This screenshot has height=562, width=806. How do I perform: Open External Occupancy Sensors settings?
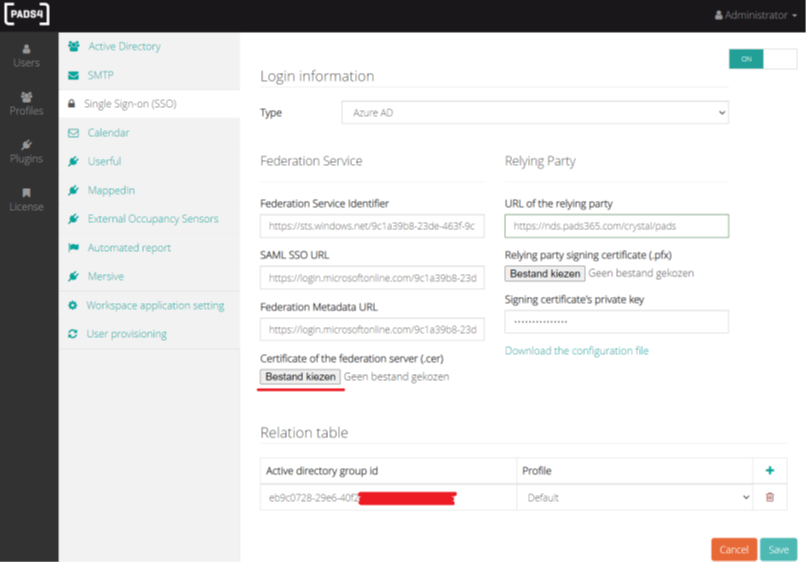coord(153,219)
